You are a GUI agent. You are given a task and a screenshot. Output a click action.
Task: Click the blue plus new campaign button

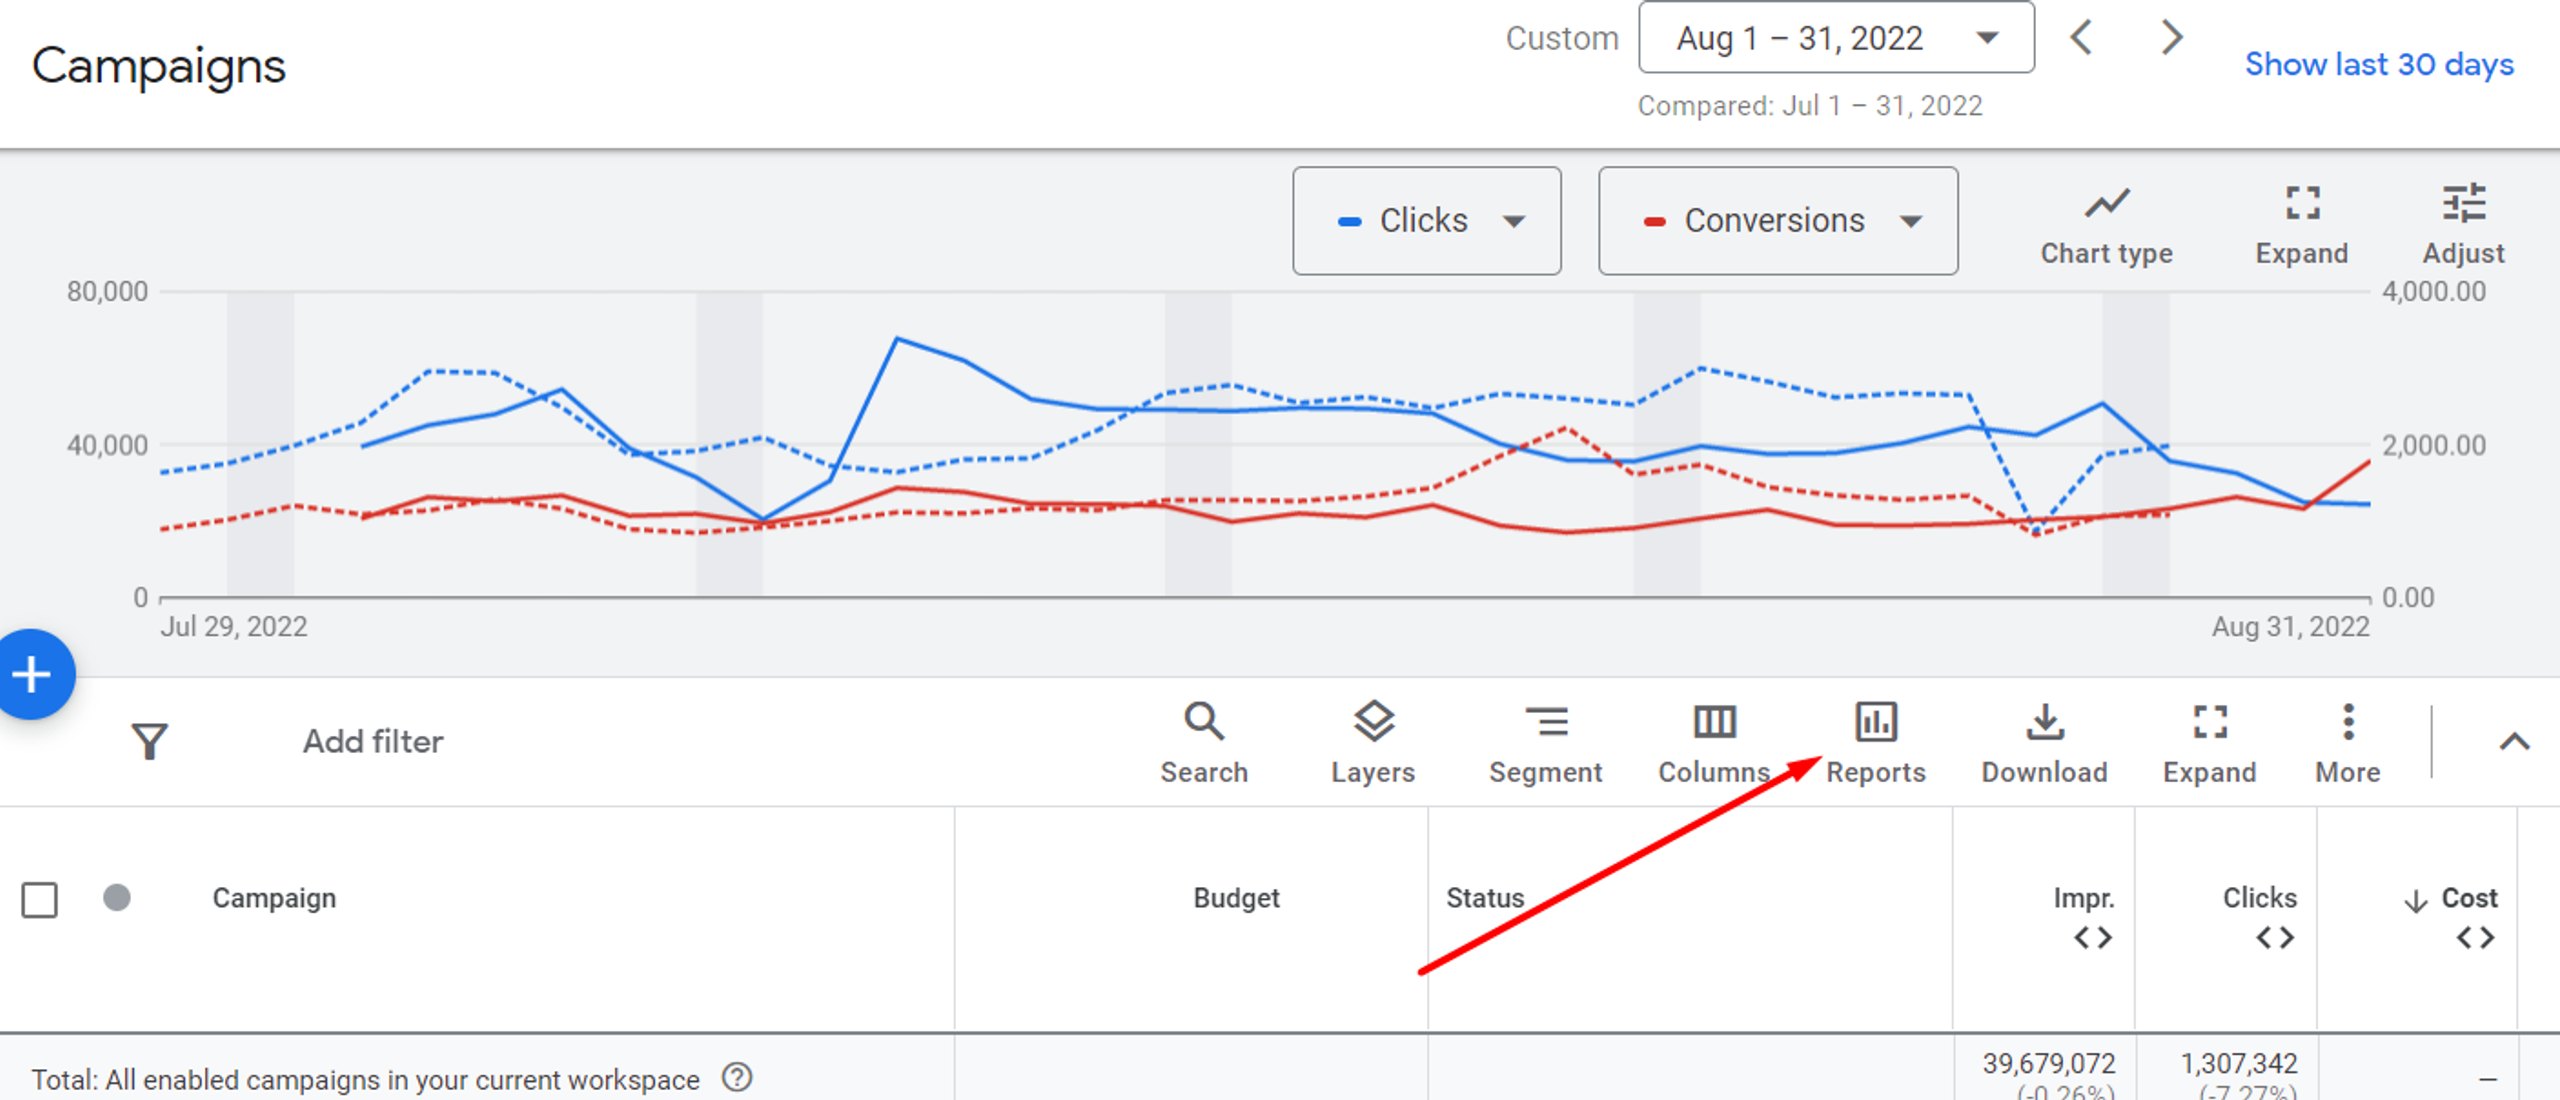[33, 674]
